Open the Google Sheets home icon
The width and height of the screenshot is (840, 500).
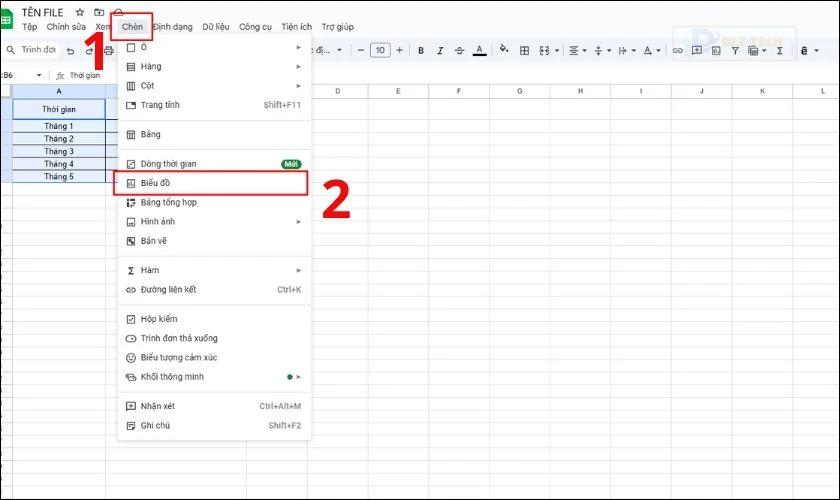[x=6, y=20]
